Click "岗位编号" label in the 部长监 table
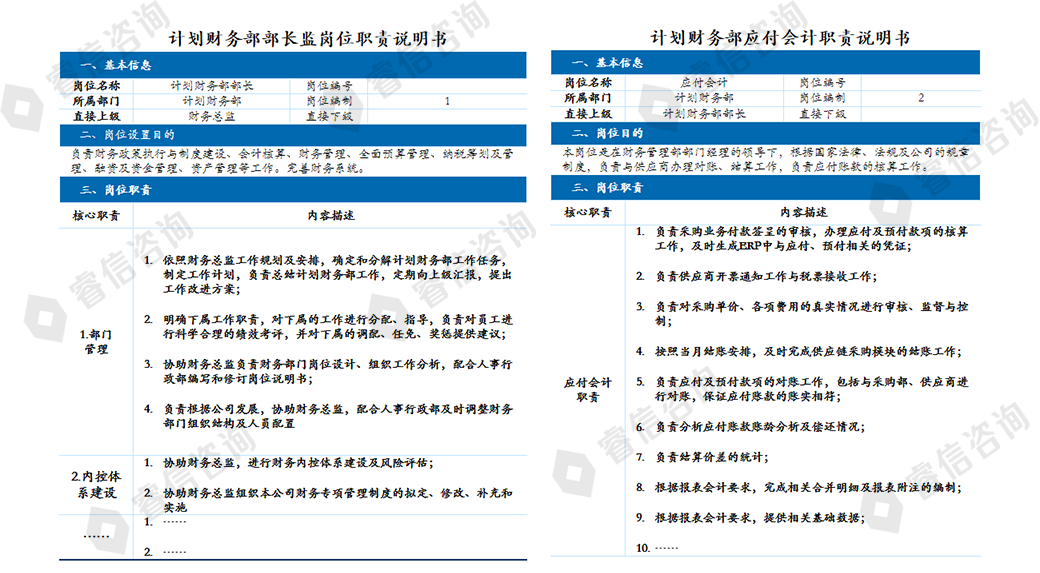This screenshot has height=573, width=1040. [x=329, y=86]
